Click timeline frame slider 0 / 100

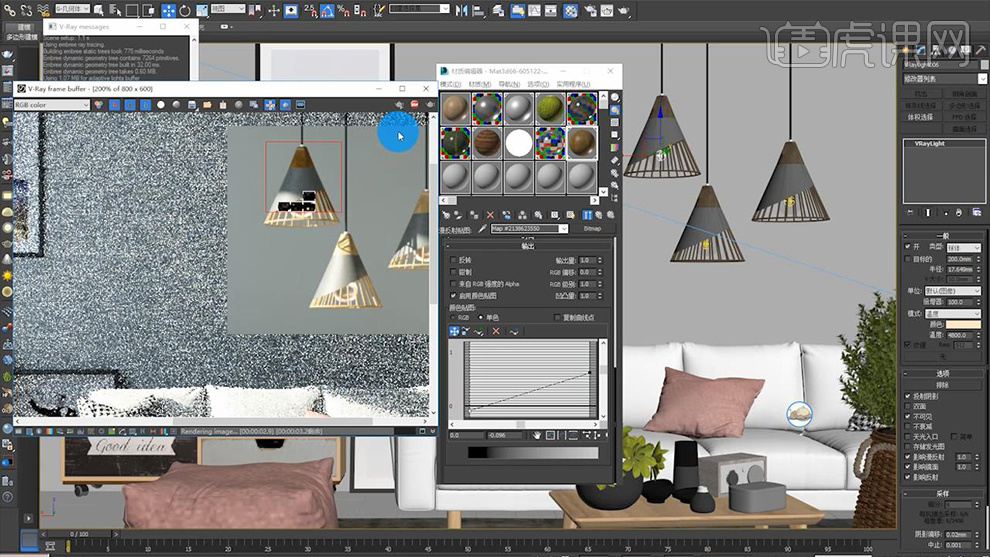point(79,534)
